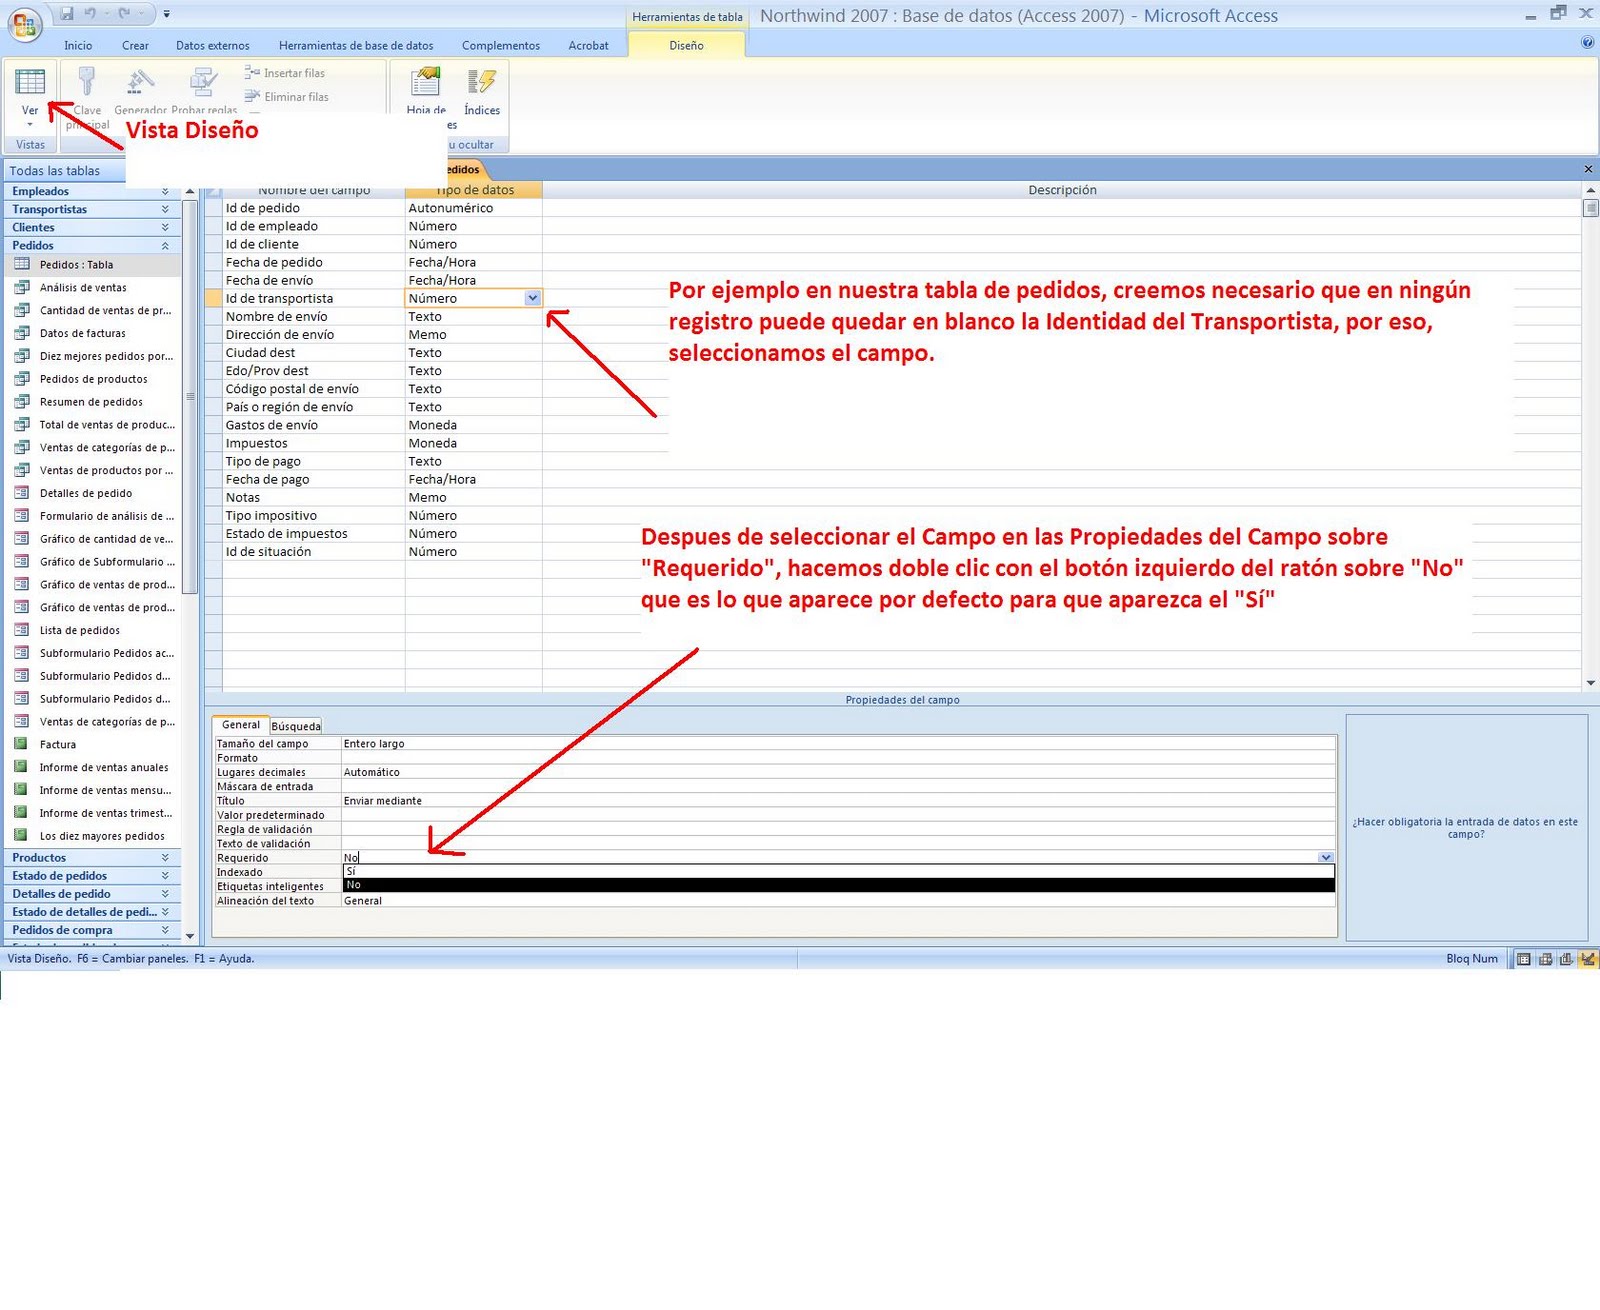
Task: Open the Búsqueda tab in field properties
Action: [295, 725]
